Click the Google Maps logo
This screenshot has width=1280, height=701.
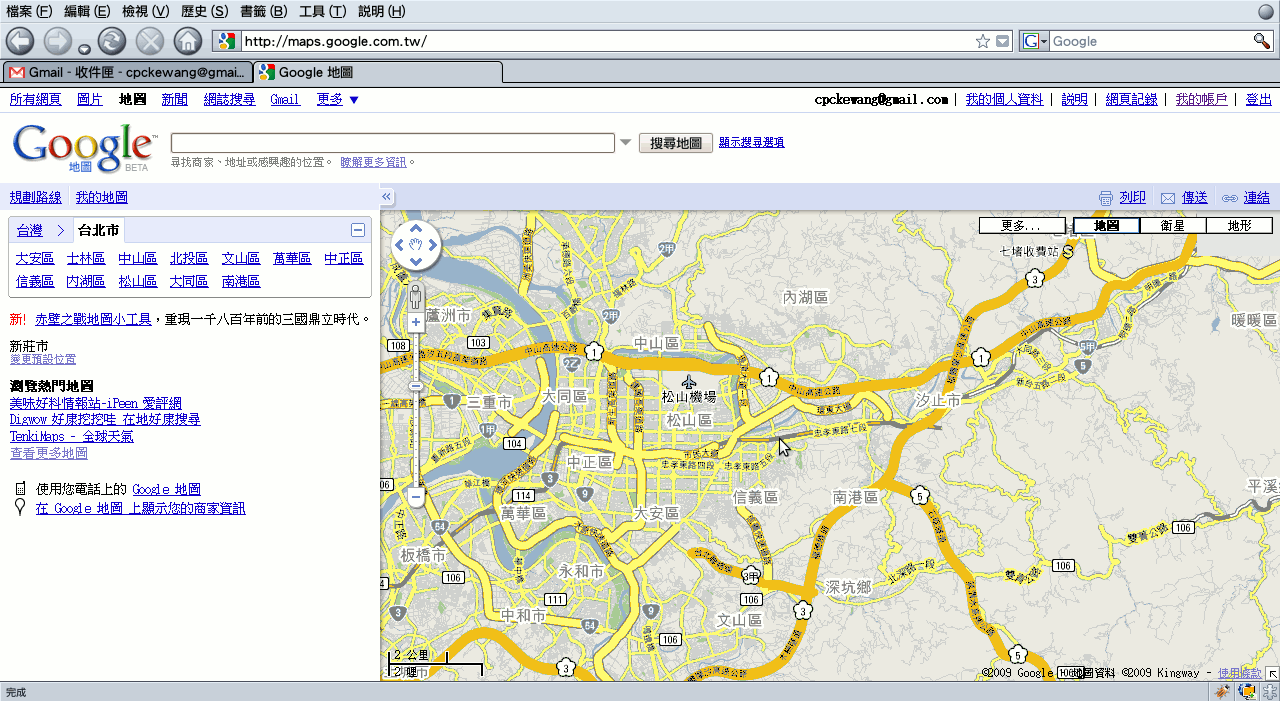(x=84, y=147)
